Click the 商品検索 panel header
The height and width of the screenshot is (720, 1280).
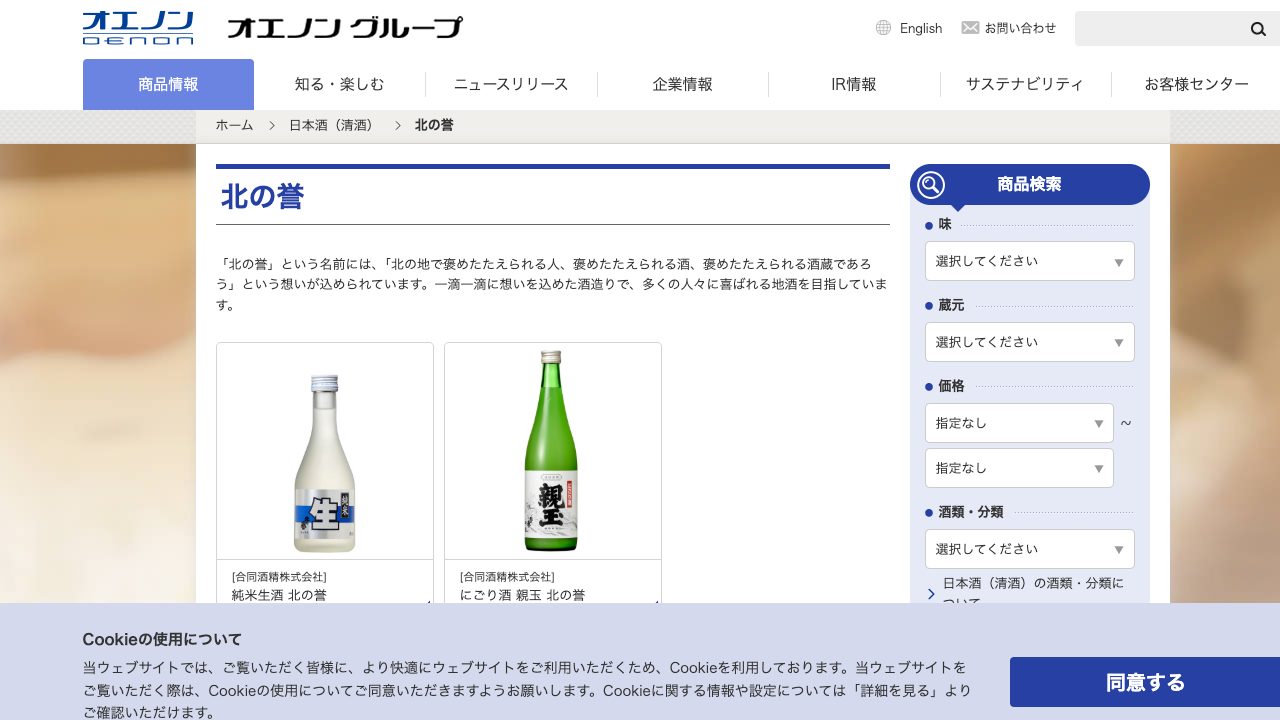(1030, 185)
